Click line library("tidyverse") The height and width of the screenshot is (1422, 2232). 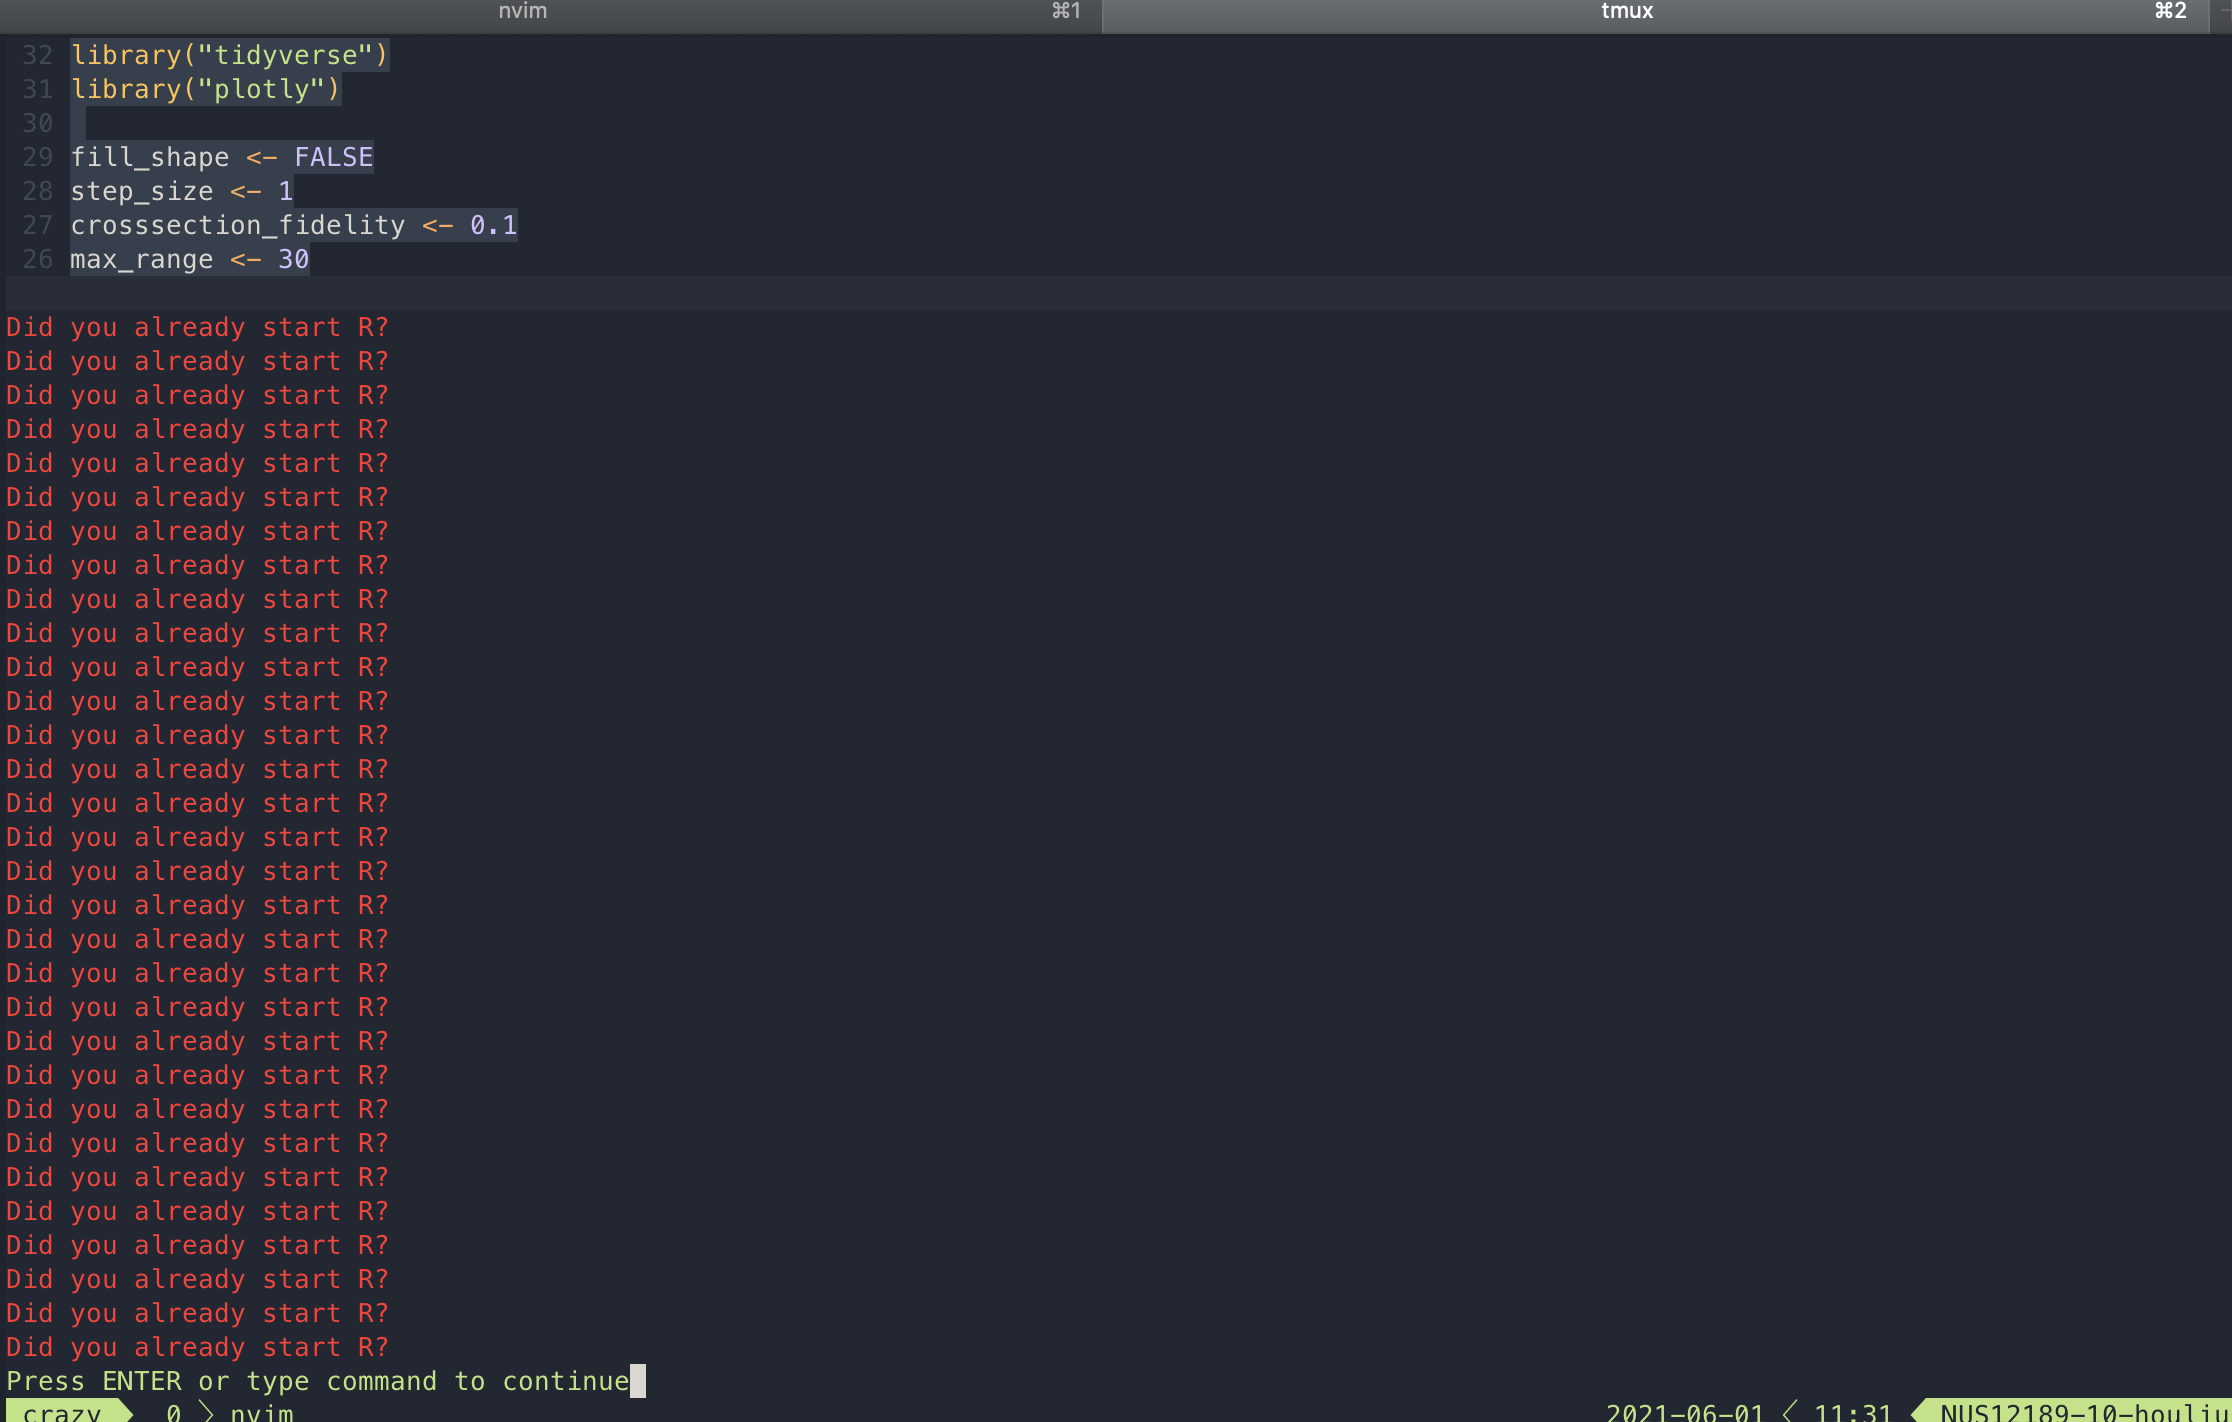click(229, 55)
